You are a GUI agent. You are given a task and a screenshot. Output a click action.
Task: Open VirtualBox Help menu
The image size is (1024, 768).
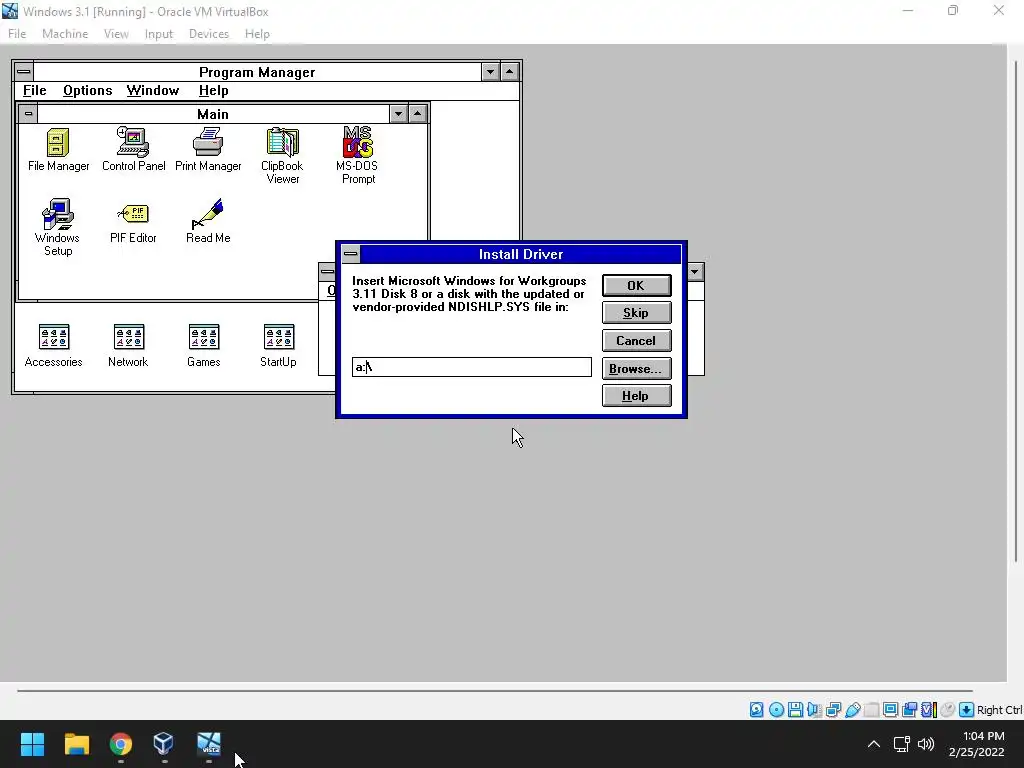pos(257,33)
